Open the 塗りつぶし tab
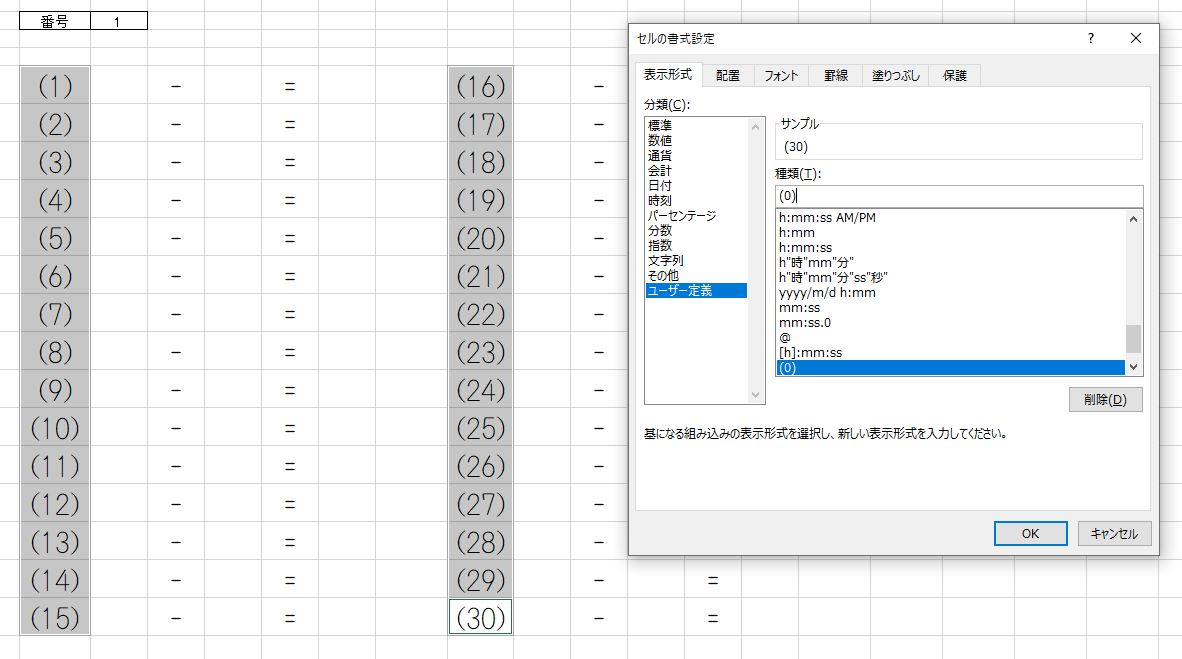This screenshot has height=659, width=1182. pyautogui.click(x=895, y=75)
